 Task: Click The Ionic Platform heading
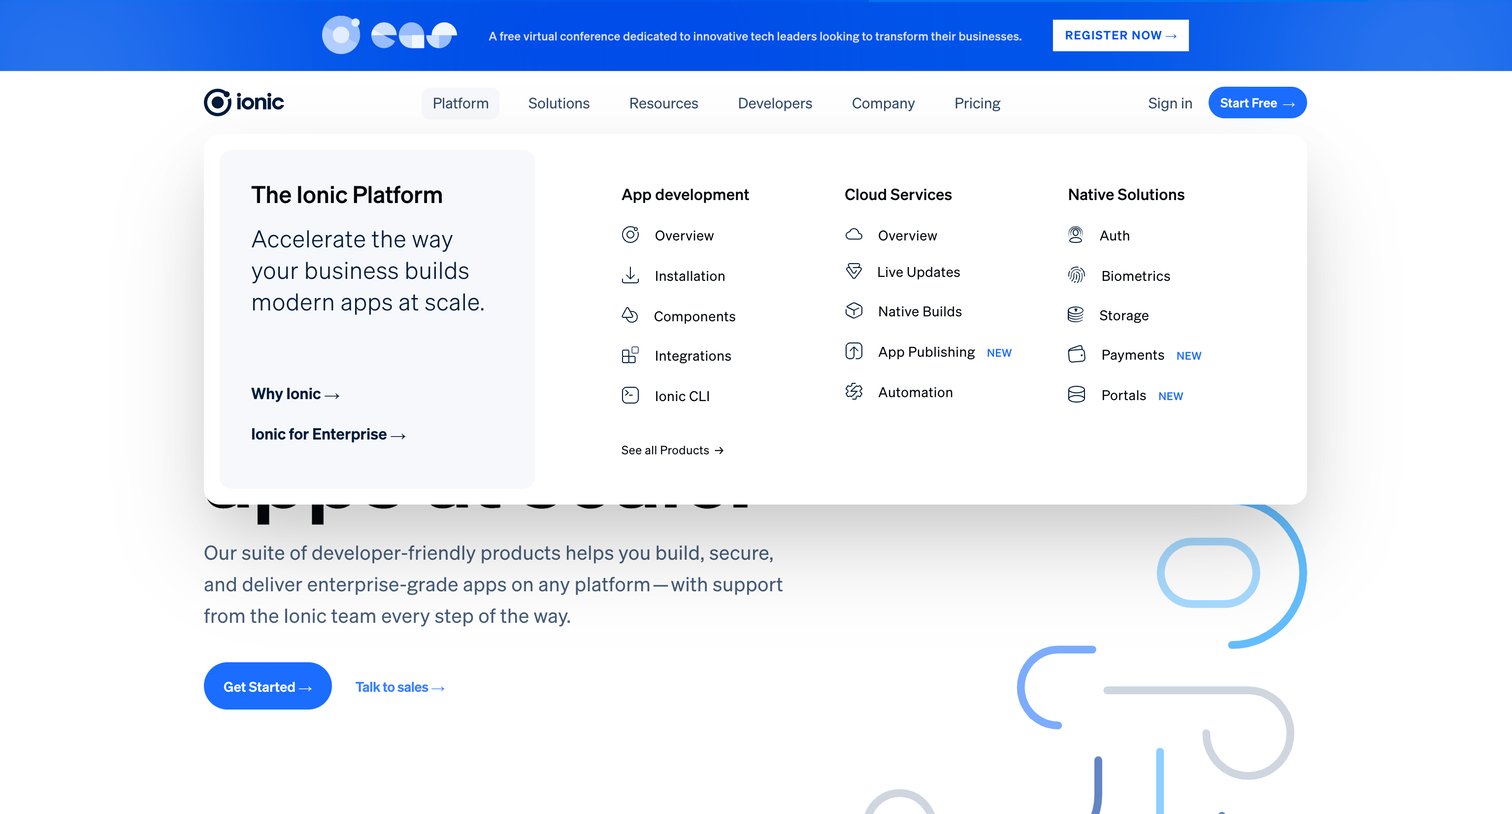click(347, 195)
